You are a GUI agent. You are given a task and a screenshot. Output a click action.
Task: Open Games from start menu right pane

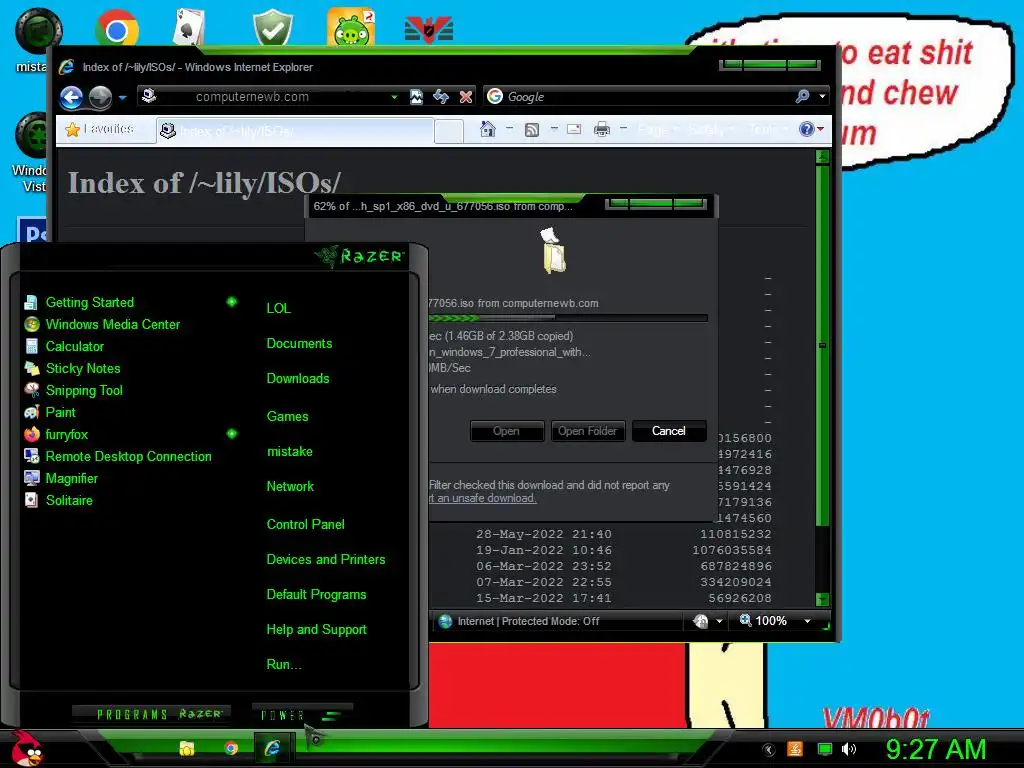point(287,417)
